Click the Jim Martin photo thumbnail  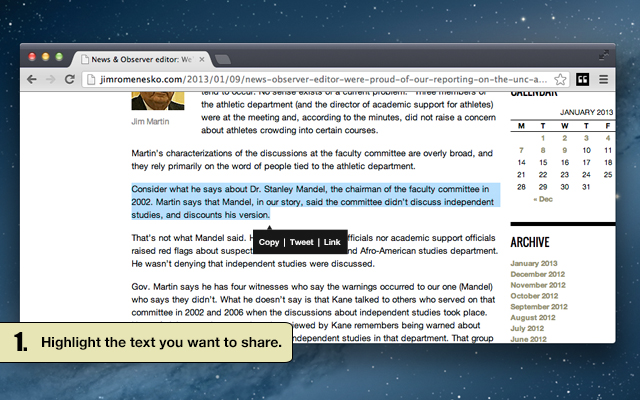[x=158, y=101]
